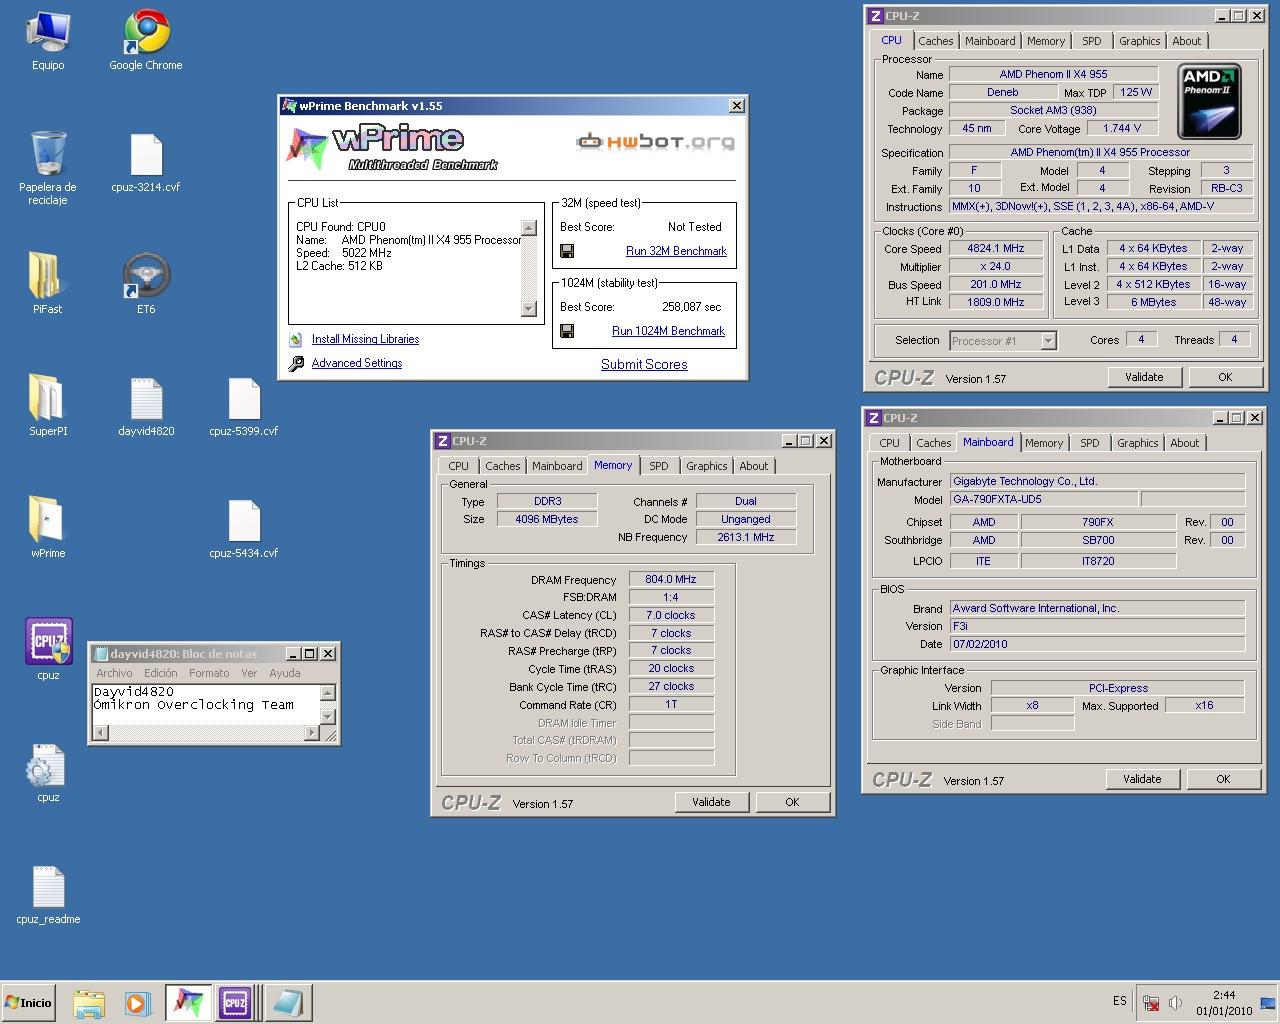Select the cpuz-3214.cvf file icon

click(146, 163)
